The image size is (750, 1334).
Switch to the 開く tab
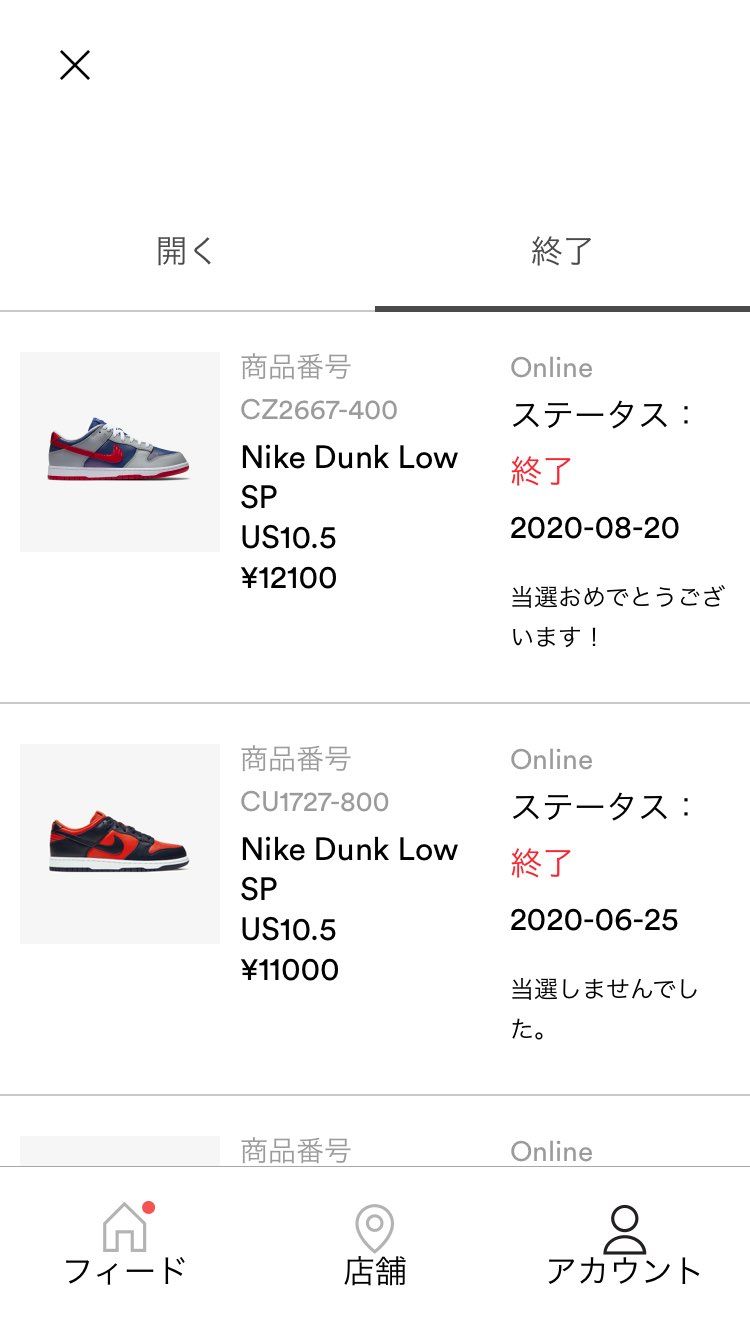coord(186,251)
